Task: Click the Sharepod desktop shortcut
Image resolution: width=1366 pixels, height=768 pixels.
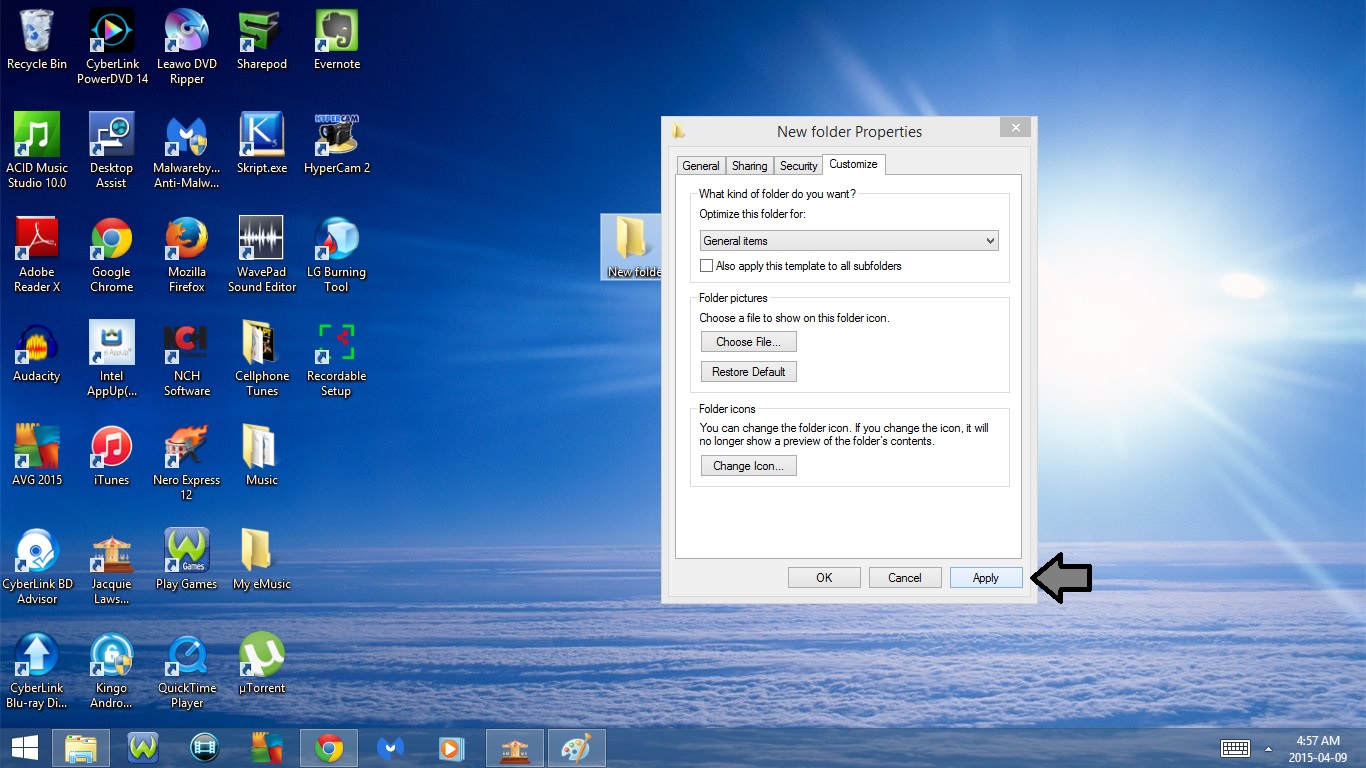Action: click(262, 40)
